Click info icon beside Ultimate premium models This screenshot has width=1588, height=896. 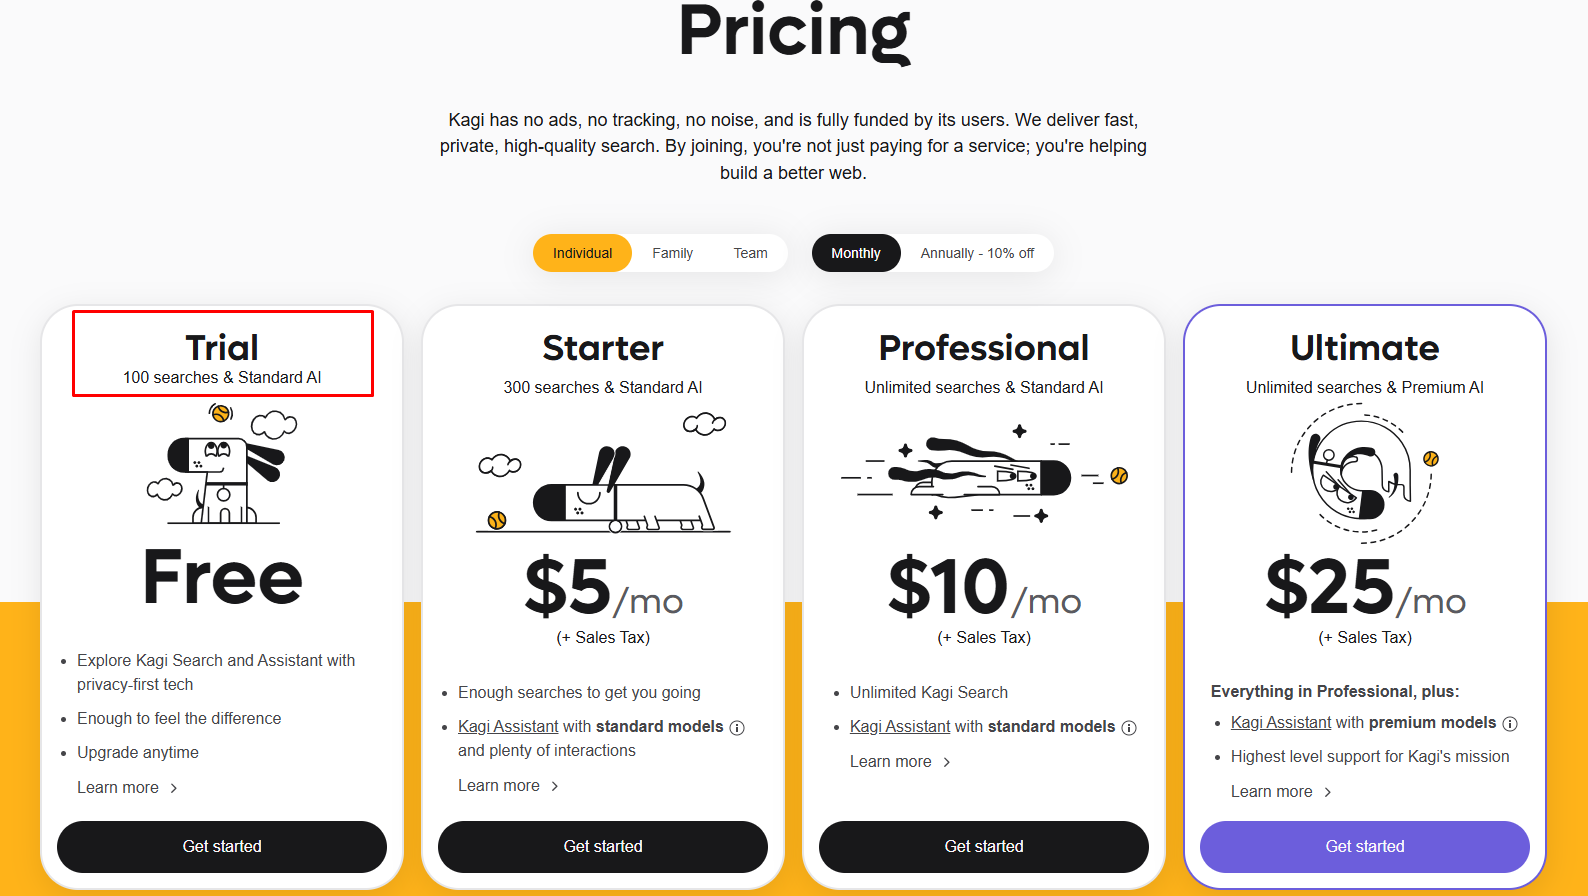(x=1510, y=724)
